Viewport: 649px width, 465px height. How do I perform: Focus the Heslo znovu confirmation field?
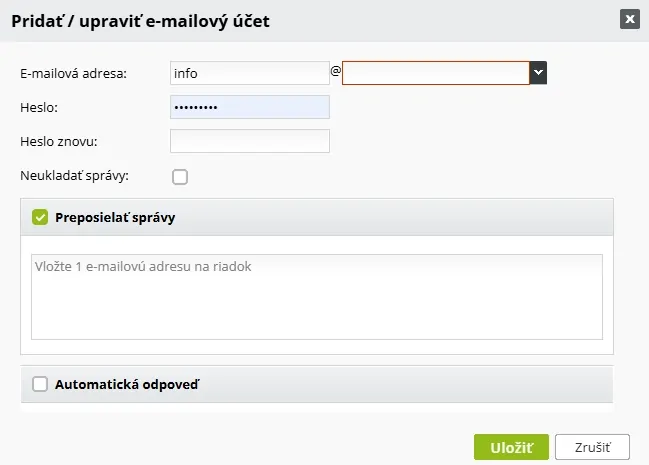point(250,141)
